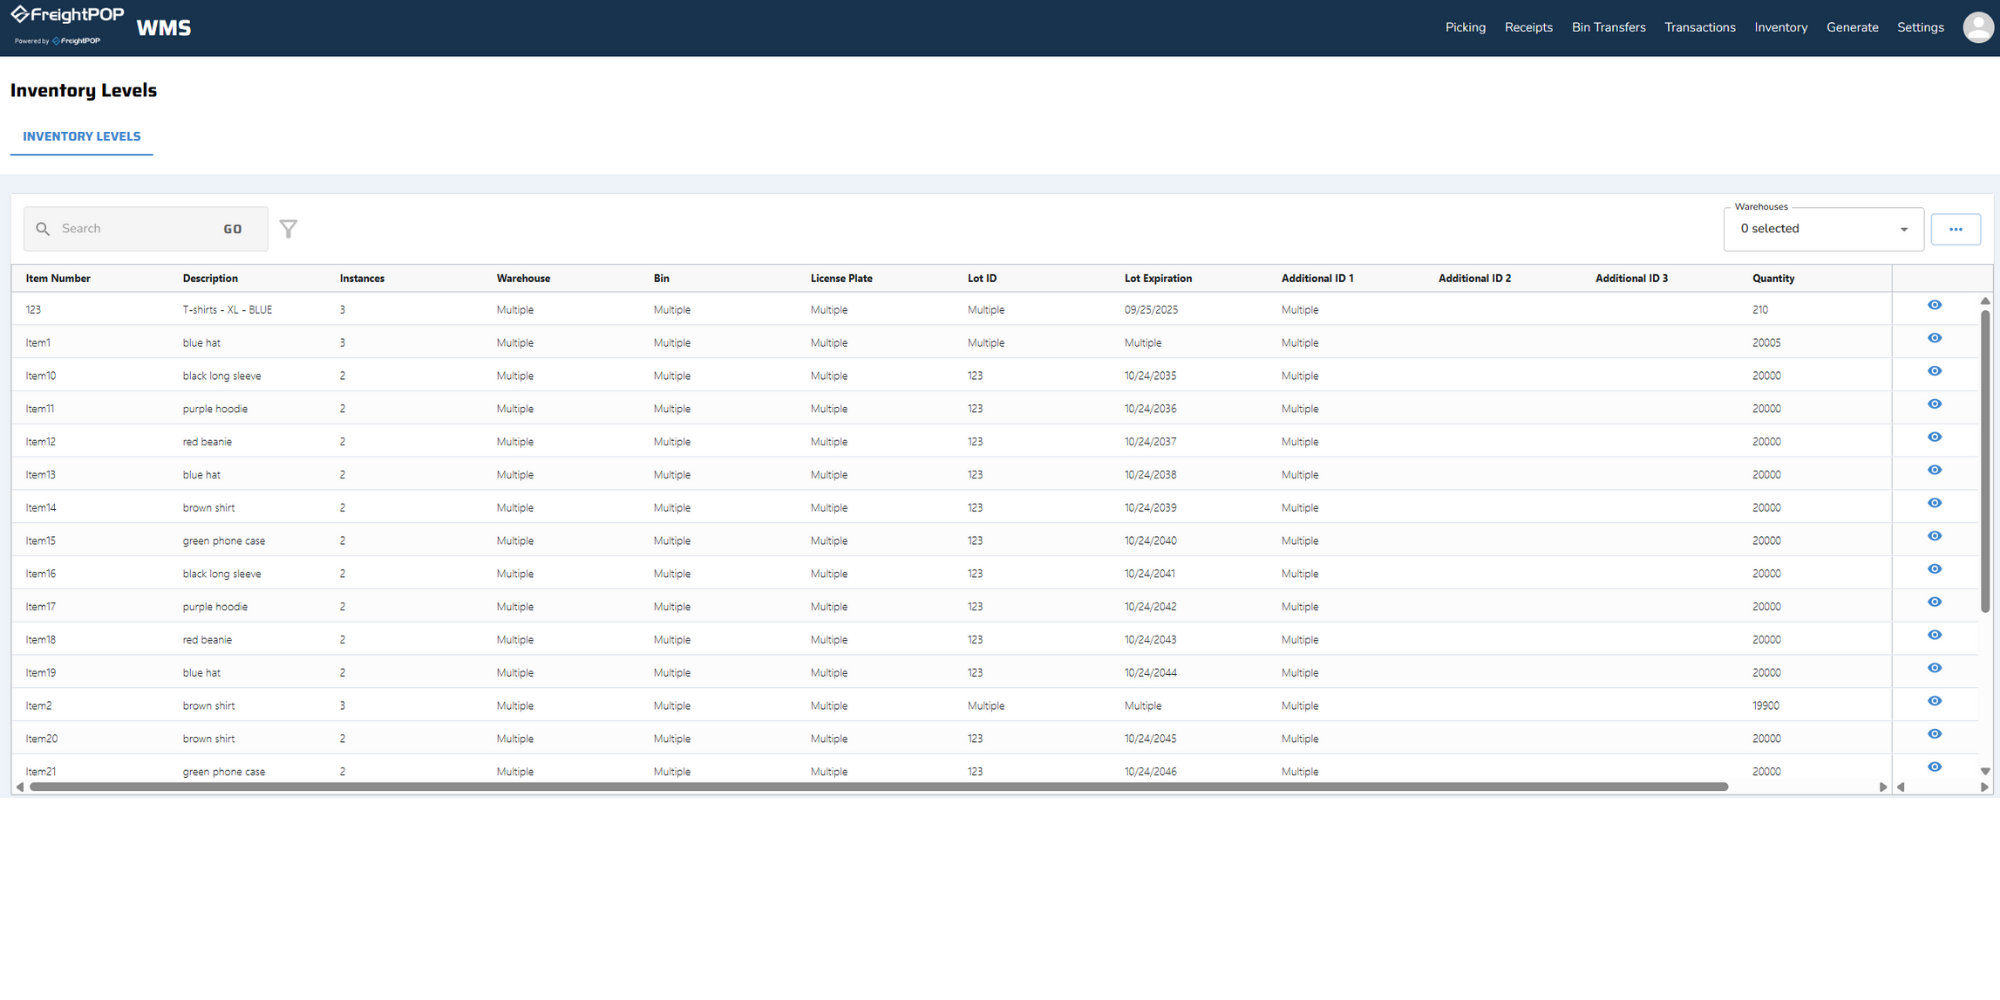Select the INVENTORY LEVELS tab
This screenshot has height=1000, width=2000.
[x=82, y=137]
